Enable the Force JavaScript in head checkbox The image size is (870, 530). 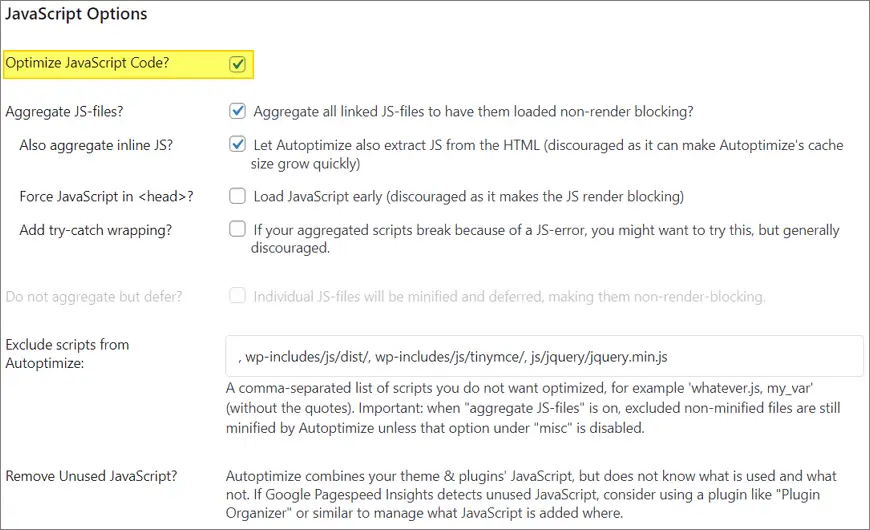[x=237, y=196]
